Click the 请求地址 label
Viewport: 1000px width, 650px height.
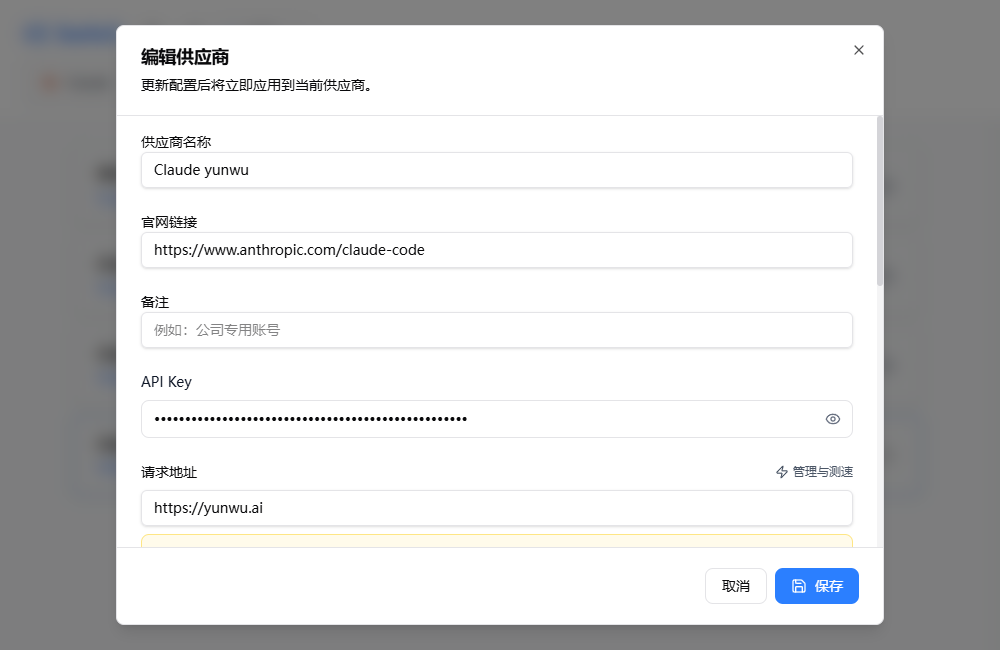click(162, 472)
